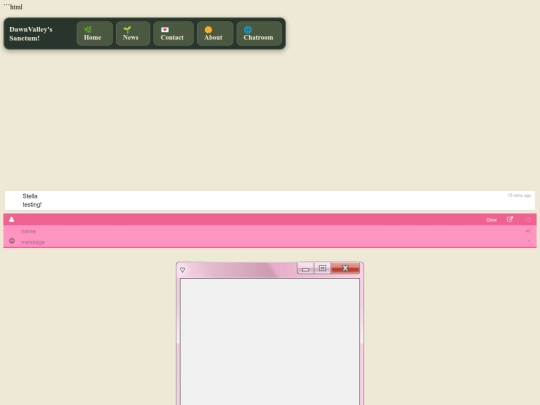Minimize the pink decorative window
Viewport: 540px width, 405px height.
(x=305, y=269)
